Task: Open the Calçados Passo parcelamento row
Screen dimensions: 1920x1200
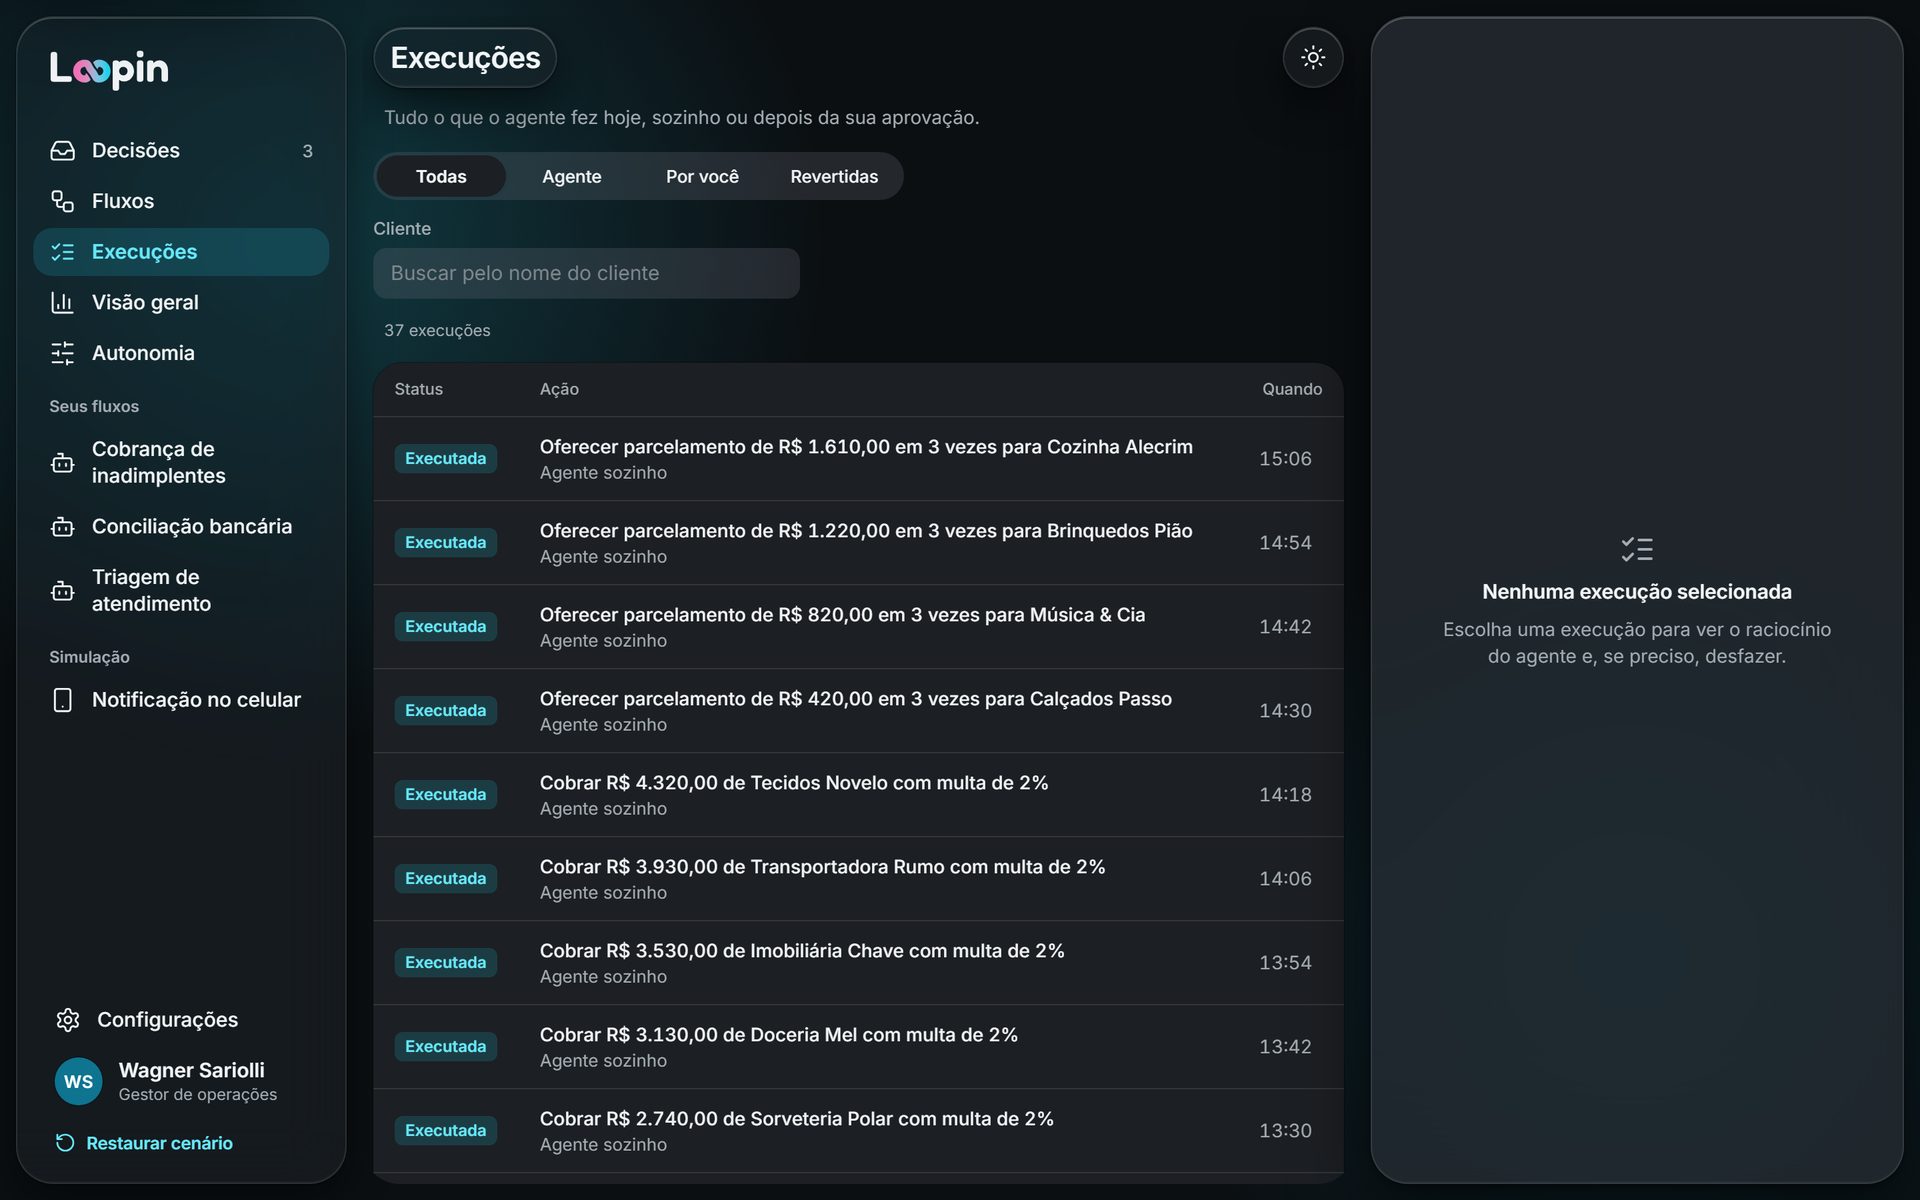Action: 858,711
